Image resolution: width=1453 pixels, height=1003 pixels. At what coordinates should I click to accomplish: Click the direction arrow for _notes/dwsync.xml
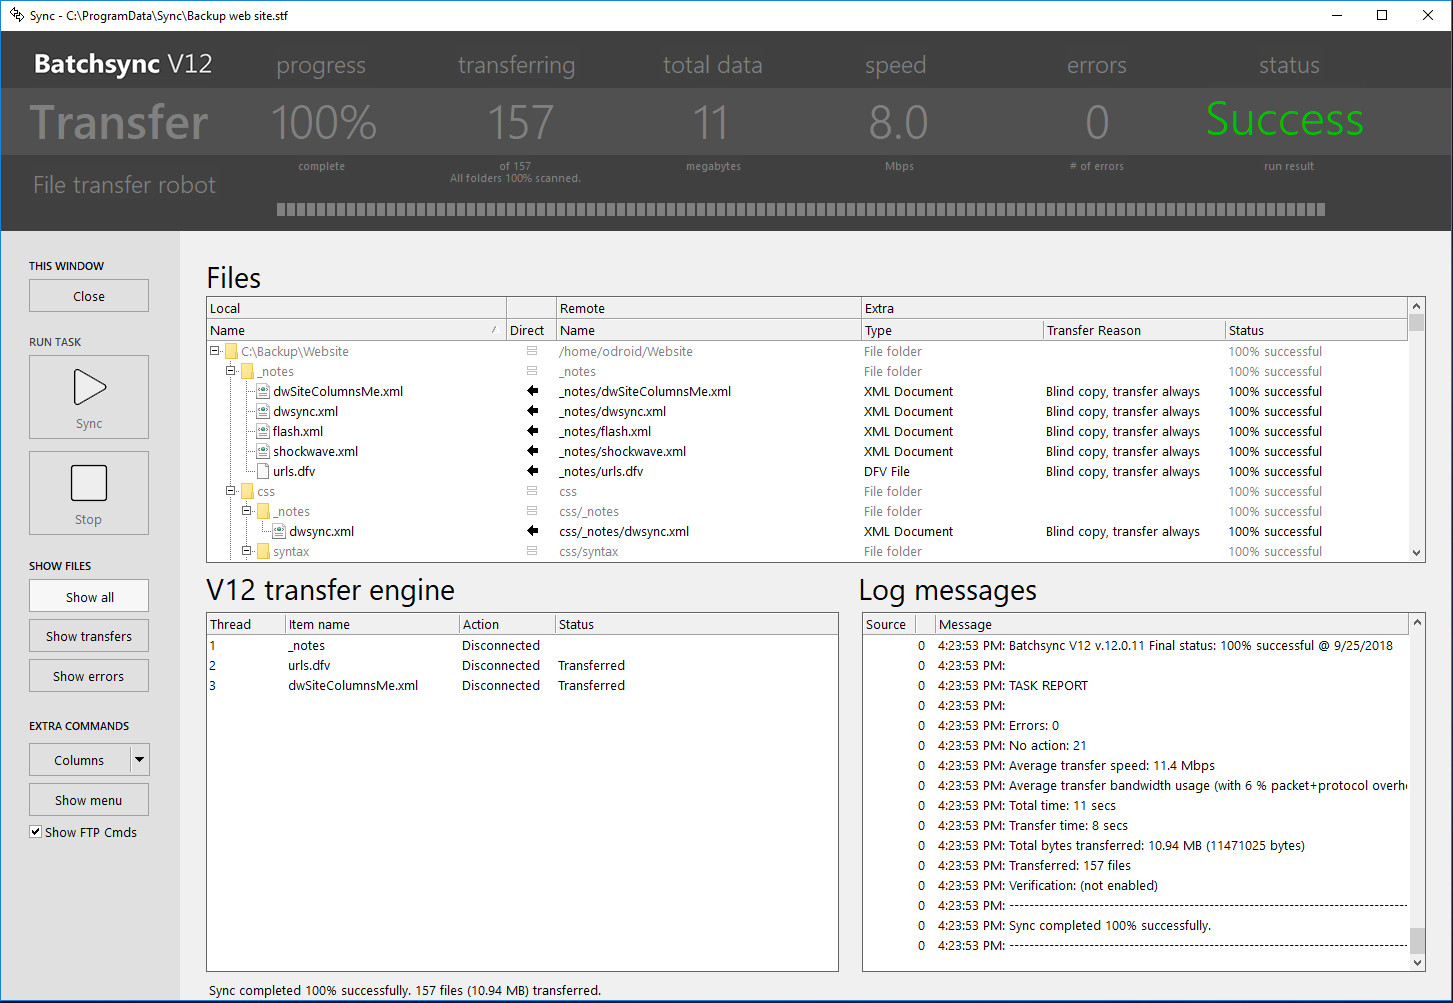(x=532, y=411)
